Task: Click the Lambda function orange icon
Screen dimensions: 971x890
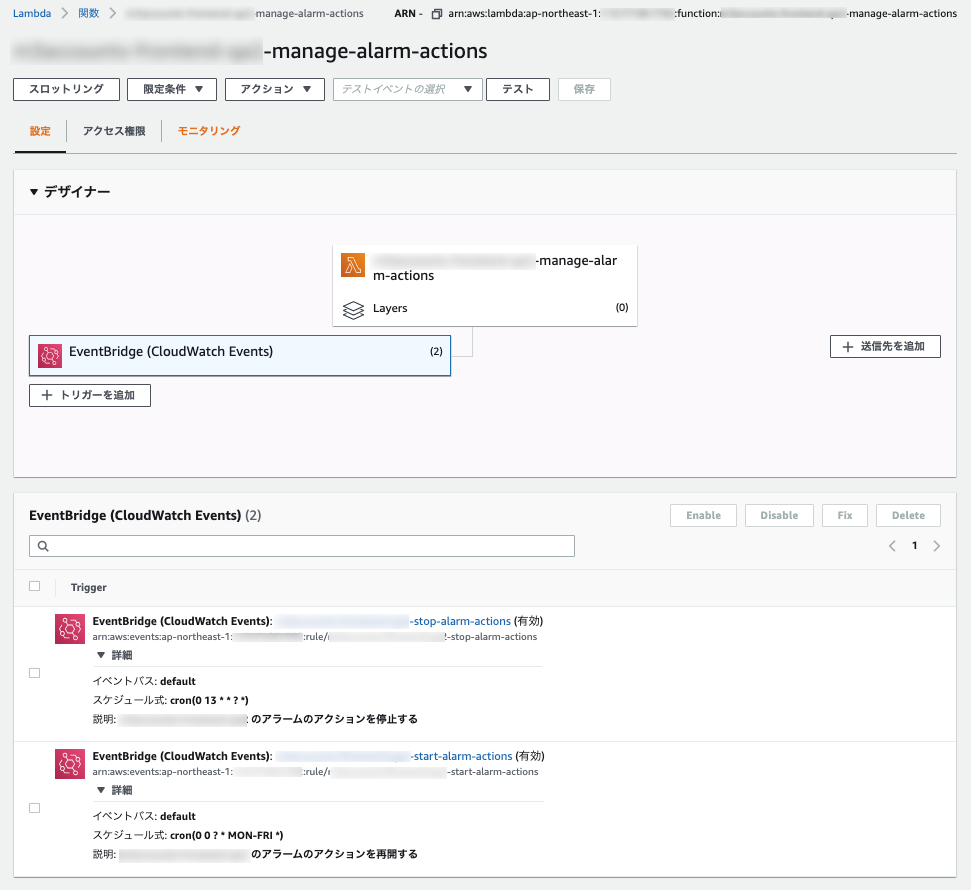Action: pyautogui.click(x=353, y=265)
